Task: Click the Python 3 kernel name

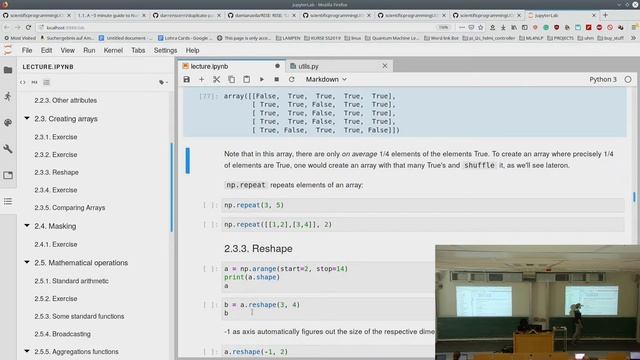Action: (x=602, y=79)
